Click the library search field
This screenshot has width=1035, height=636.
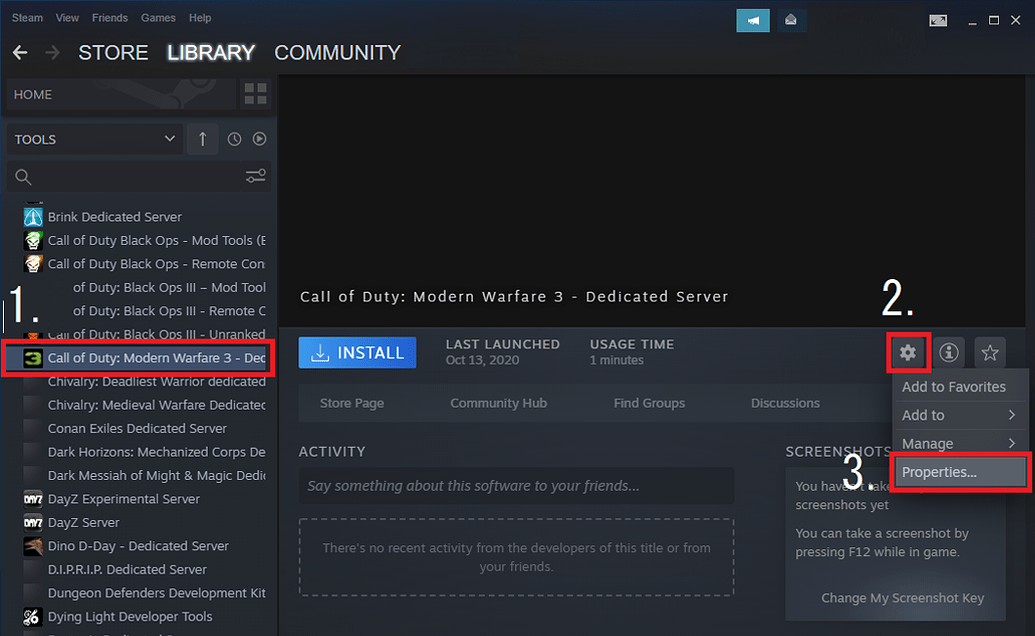[120, 175]
